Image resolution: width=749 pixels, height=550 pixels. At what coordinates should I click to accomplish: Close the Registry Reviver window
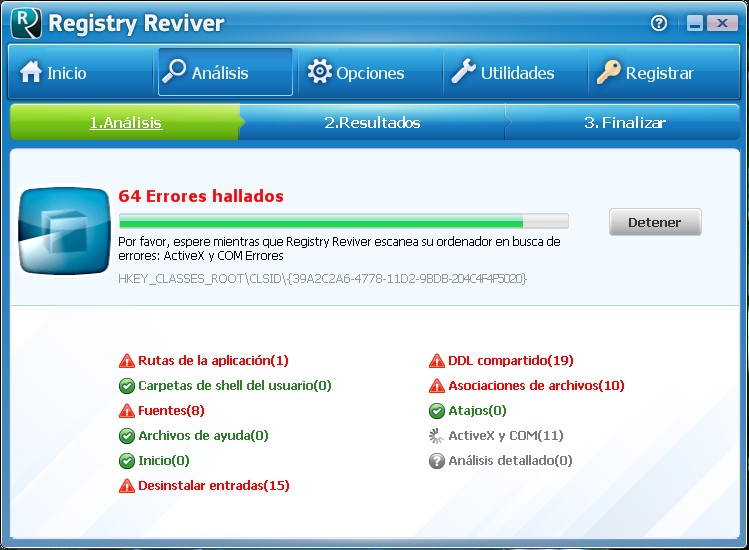pyautogui.click(x=722, y=23)
